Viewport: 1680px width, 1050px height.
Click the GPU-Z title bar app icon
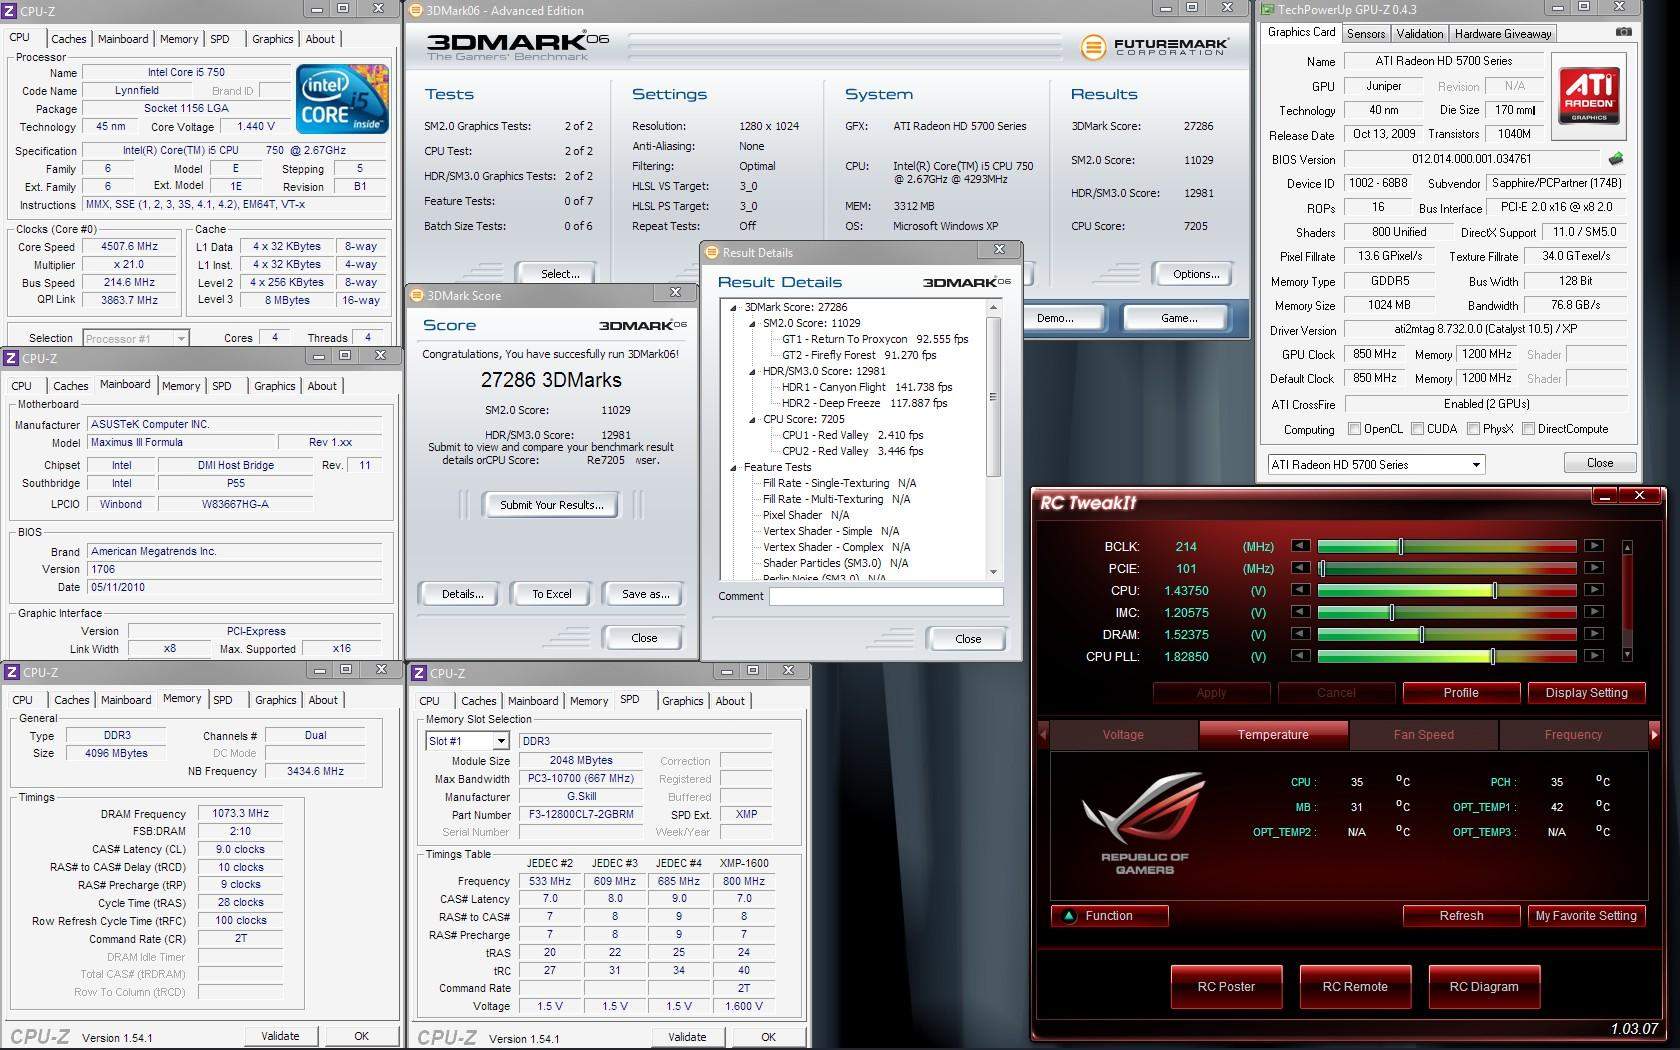1266,10
